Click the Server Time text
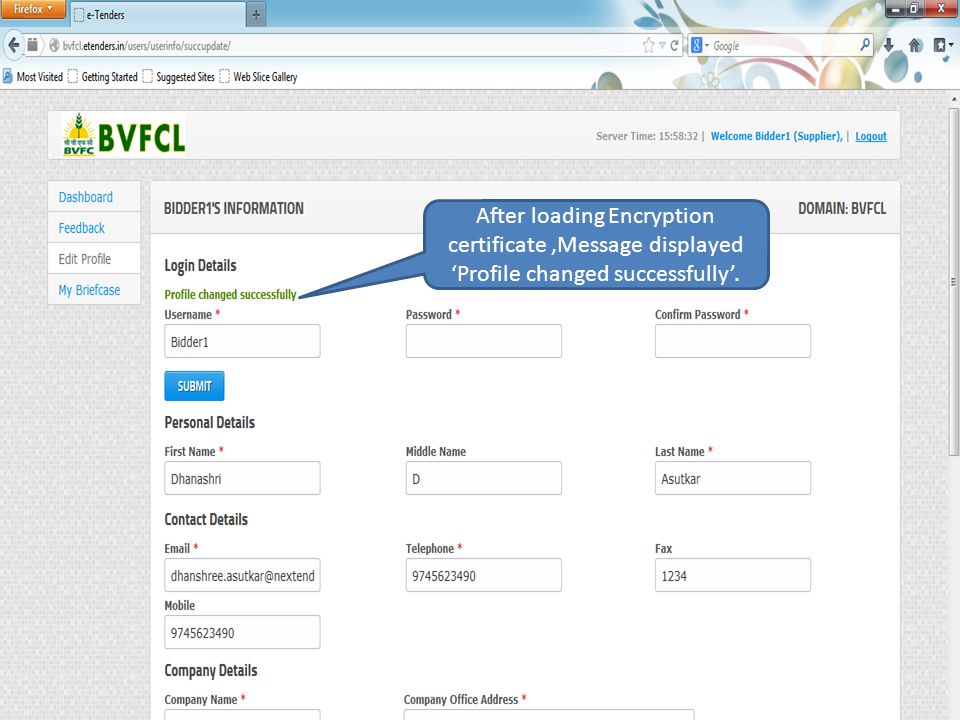Image resolution: width=960 pixels, height=720 pixels. pos(647,136)
